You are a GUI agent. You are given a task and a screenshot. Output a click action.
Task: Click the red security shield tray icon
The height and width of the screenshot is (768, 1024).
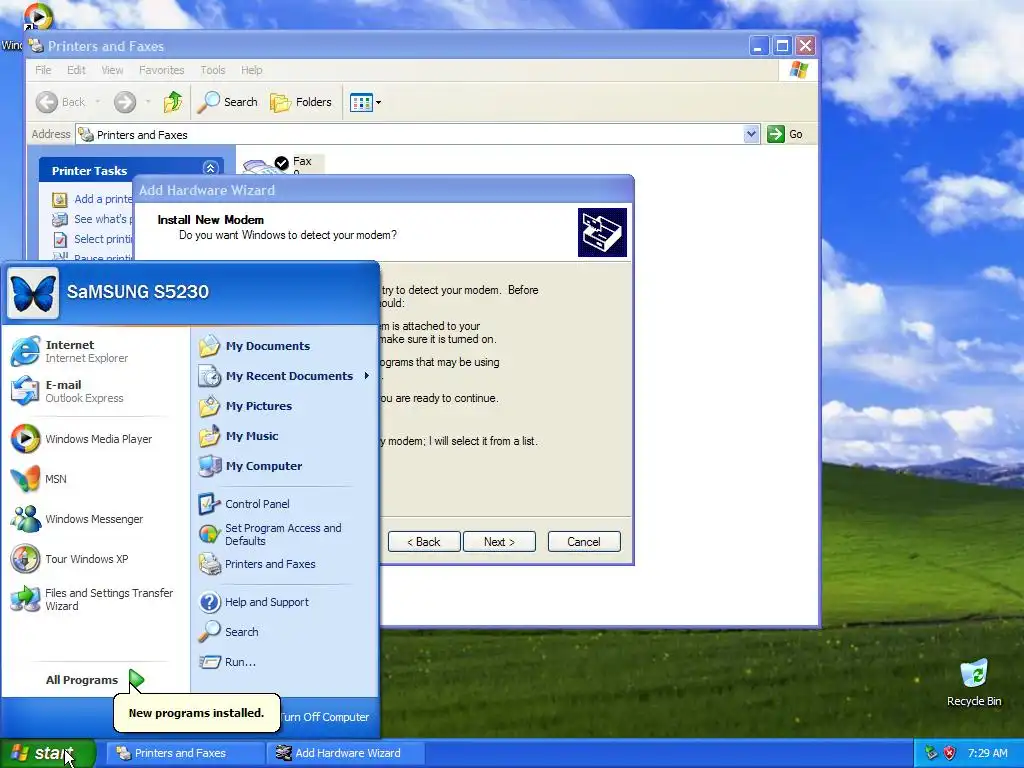(950, 753)
